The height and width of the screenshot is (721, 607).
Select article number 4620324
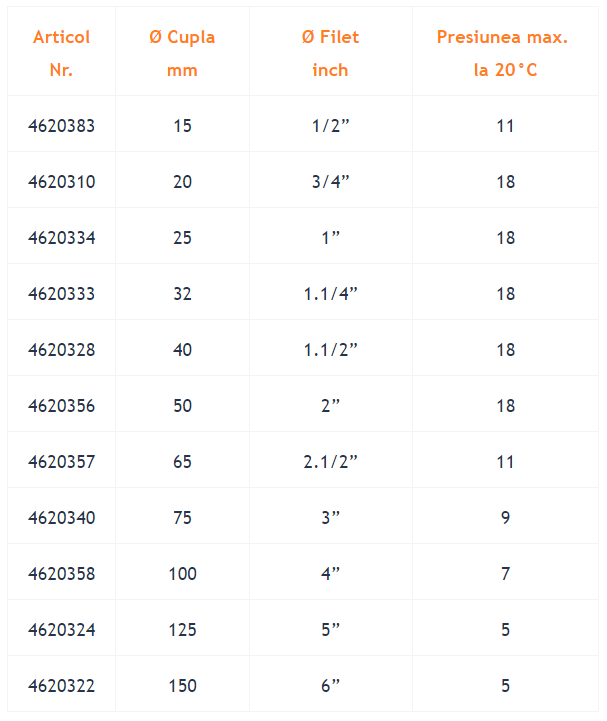62,630
